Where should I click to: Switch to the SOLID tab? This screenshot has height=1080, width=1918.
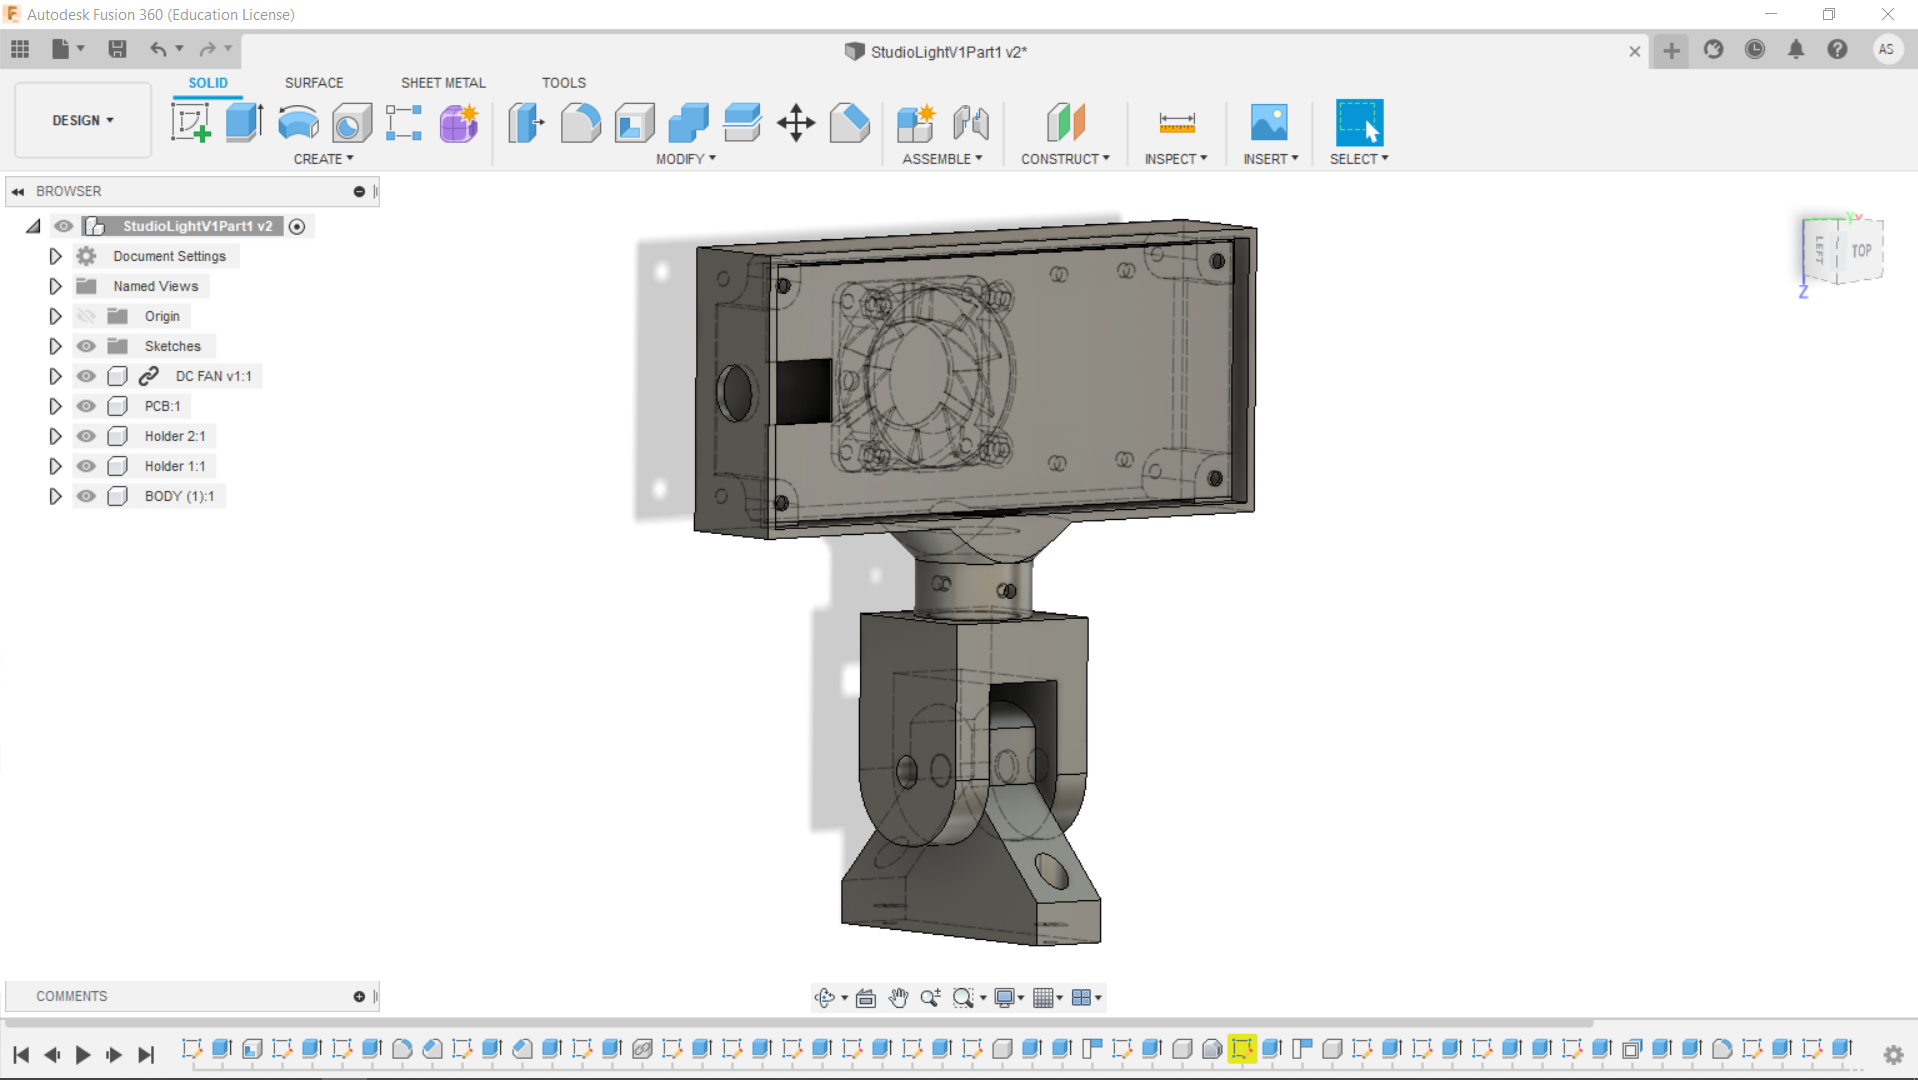tap(208, 83)
